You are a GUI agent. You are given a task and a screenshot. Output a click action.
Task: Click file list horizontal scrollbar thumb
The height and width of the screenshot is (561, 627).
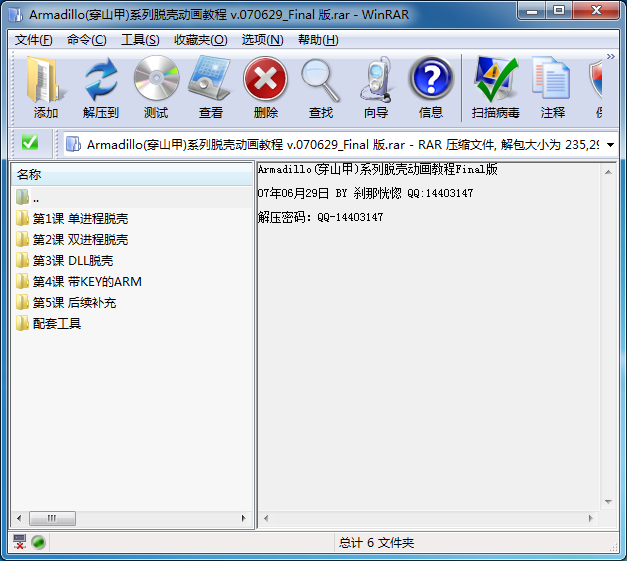pyautogui.click(x=52, y=519)
